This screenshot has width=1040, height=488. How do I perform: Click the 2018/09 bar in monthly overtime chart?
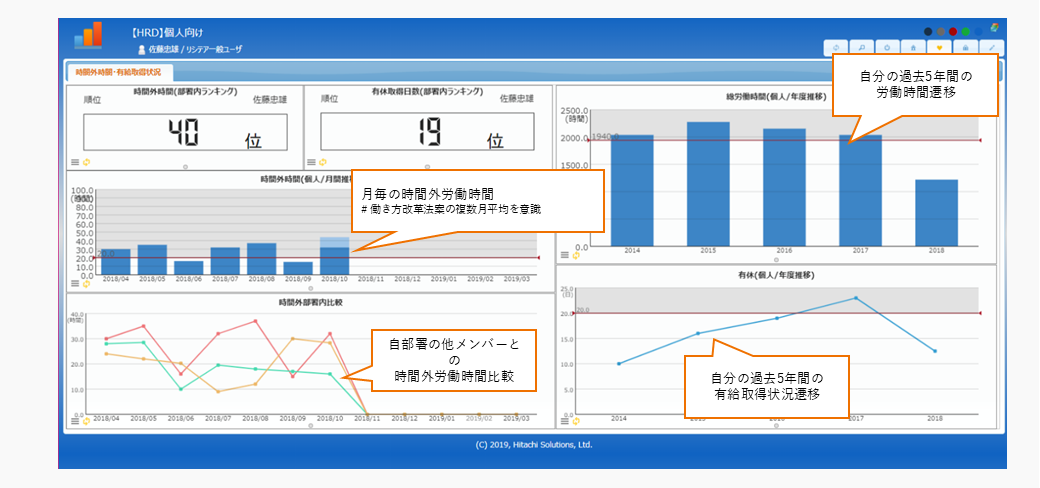[x=298, y=268]
